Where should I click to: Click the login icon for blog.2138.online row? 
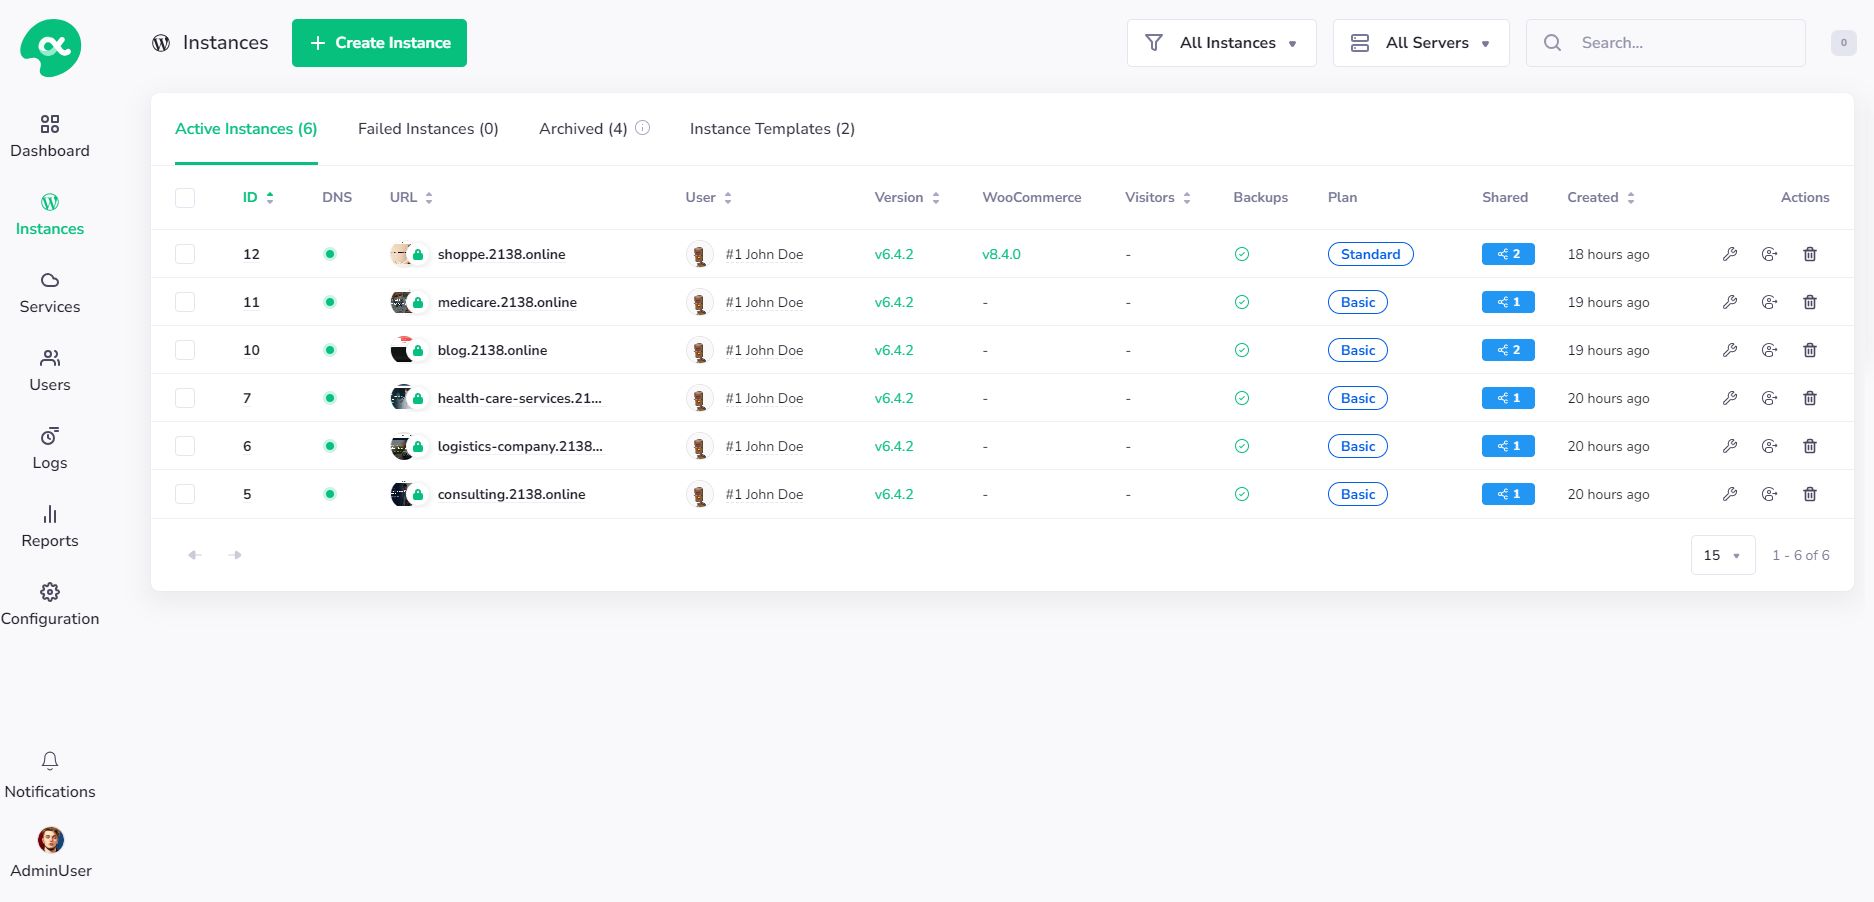tap(1769, 350)
